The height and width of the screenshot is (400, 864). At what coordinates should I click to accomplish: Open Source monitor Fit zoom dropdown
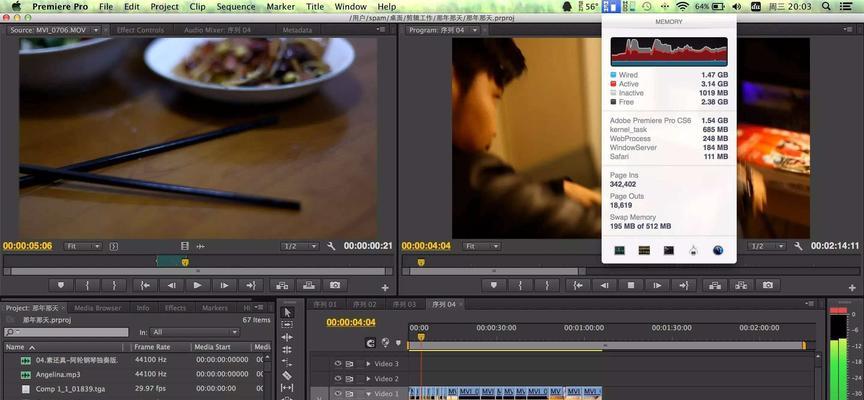coord(83,246)
